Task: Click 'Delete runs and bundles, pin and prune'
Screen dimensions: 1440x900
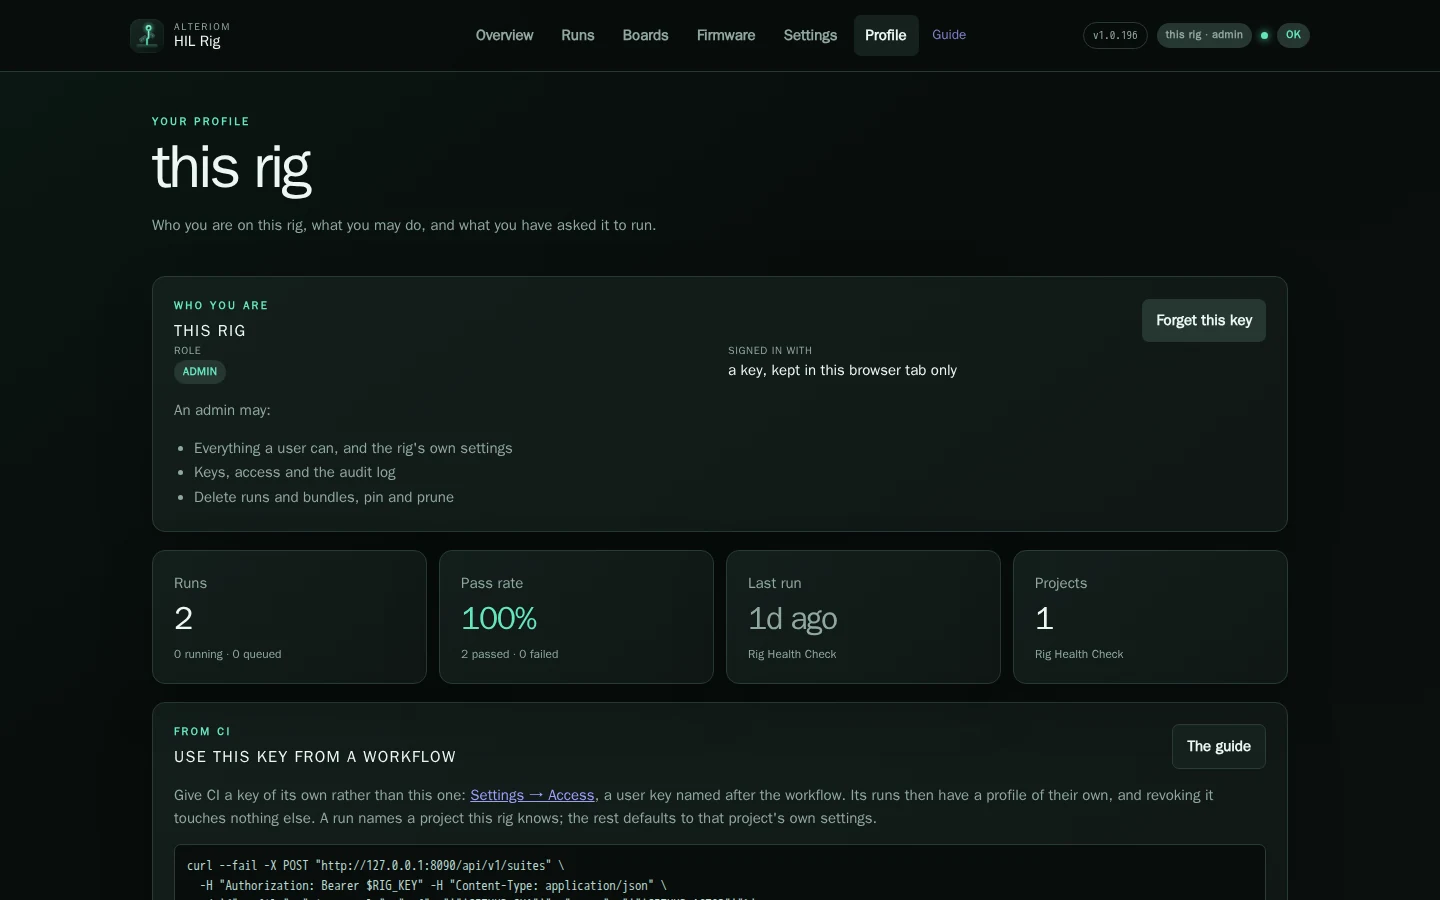Action: tap(324, 497)
